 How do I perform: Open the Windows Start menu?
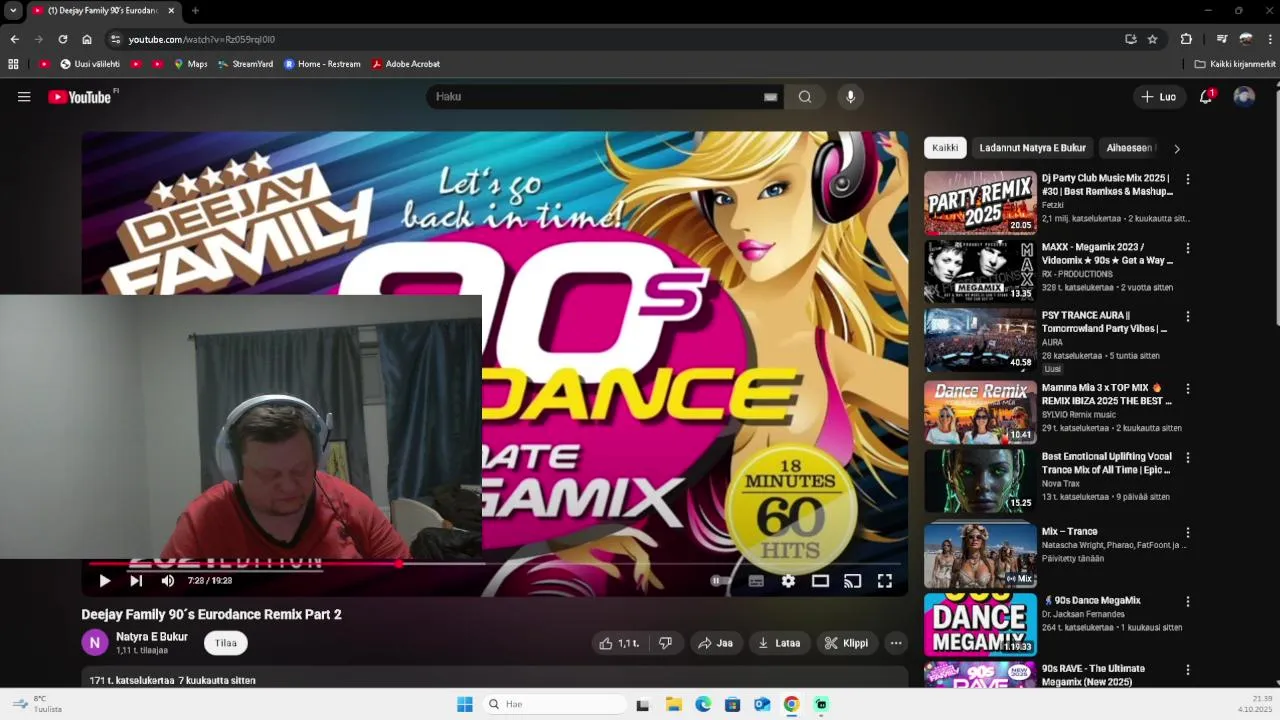point(465,704)
